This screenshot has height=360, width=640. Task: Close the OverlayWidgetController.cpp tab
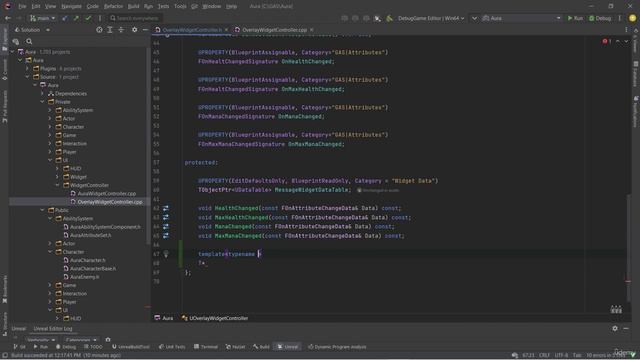(311, 30)
